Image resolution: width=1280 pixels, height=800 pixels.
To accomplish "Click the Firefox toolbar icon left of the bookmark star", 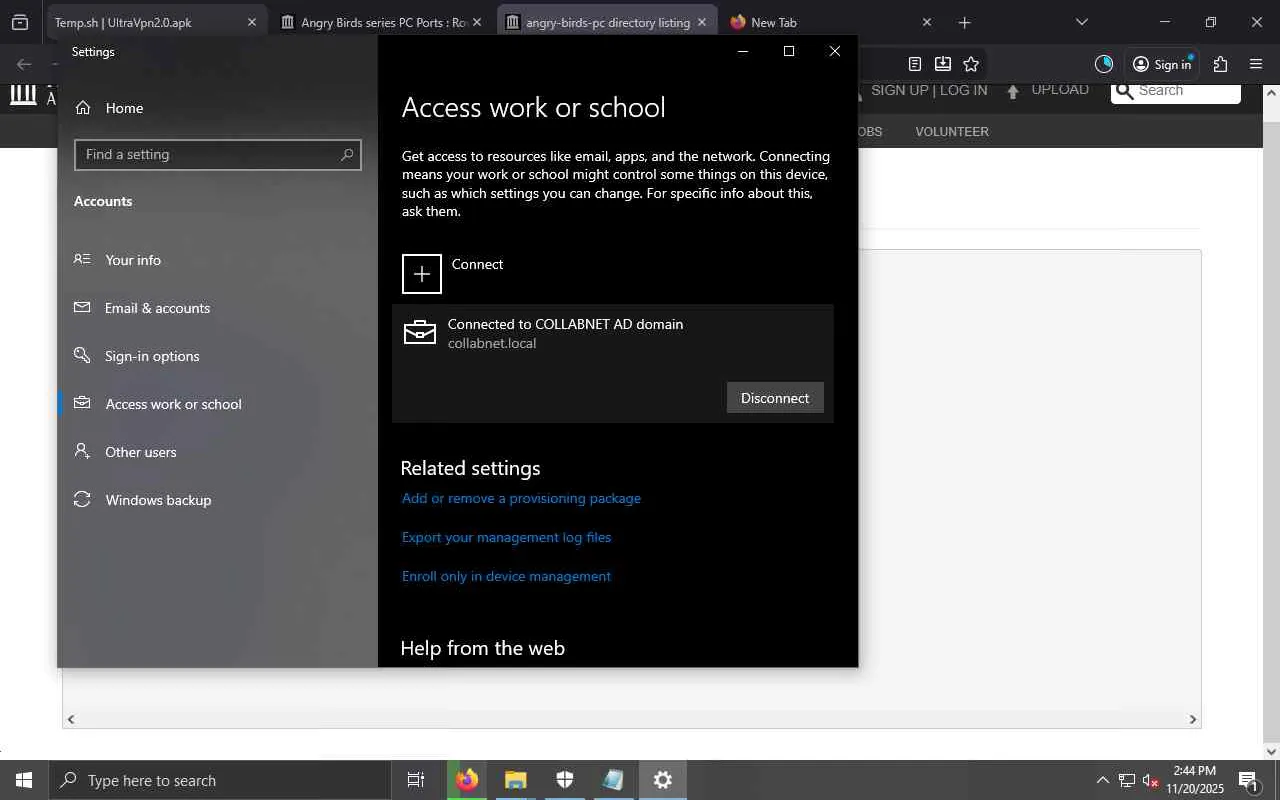I will point(942,64).
